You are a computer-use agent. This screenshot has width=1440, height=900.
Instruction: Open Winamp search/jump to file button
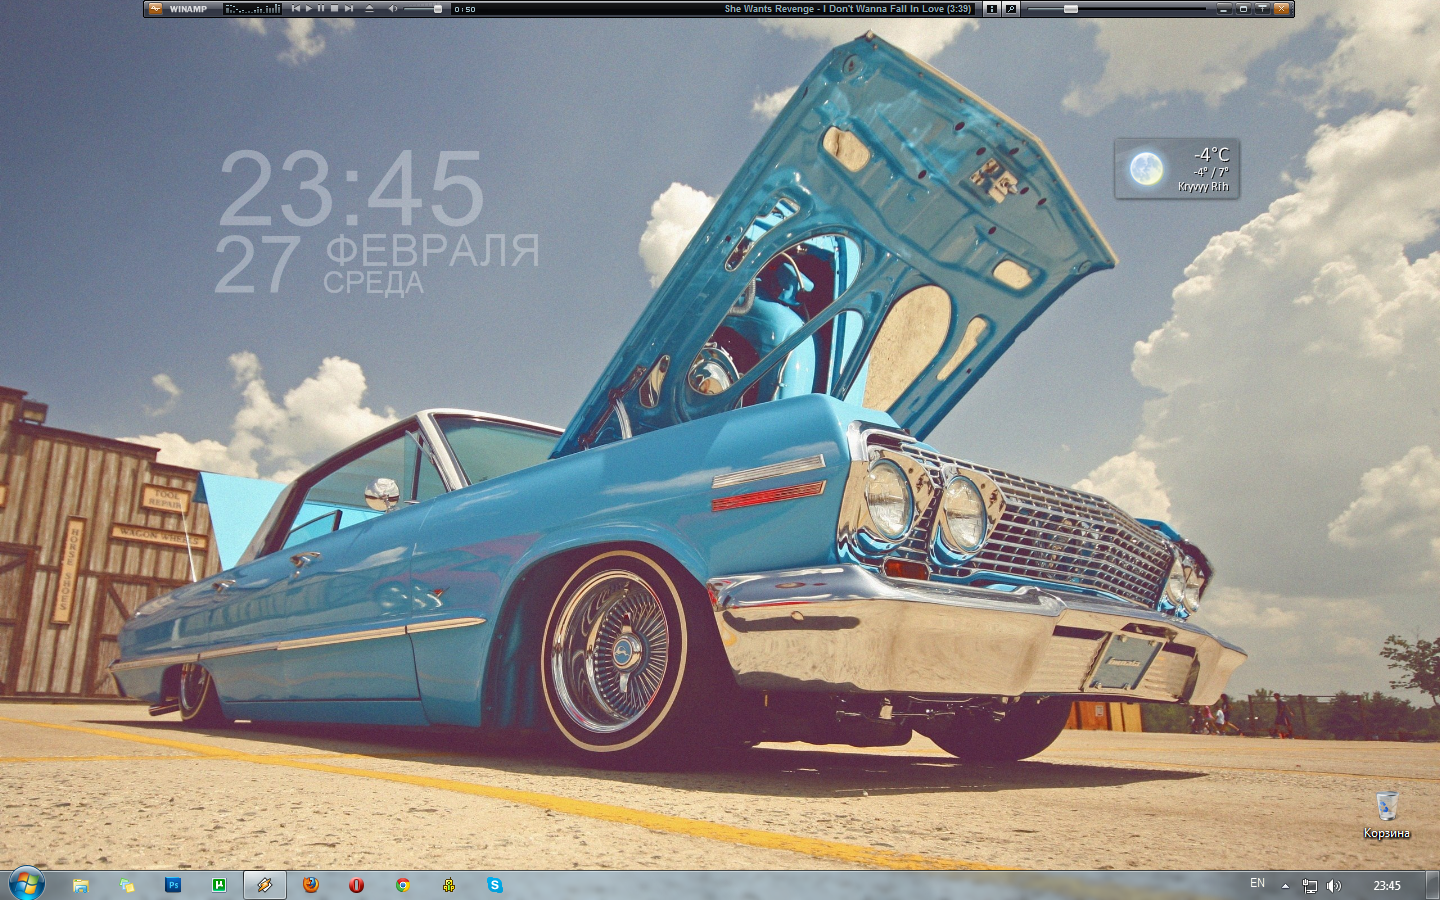click(x=1011, y=9)
